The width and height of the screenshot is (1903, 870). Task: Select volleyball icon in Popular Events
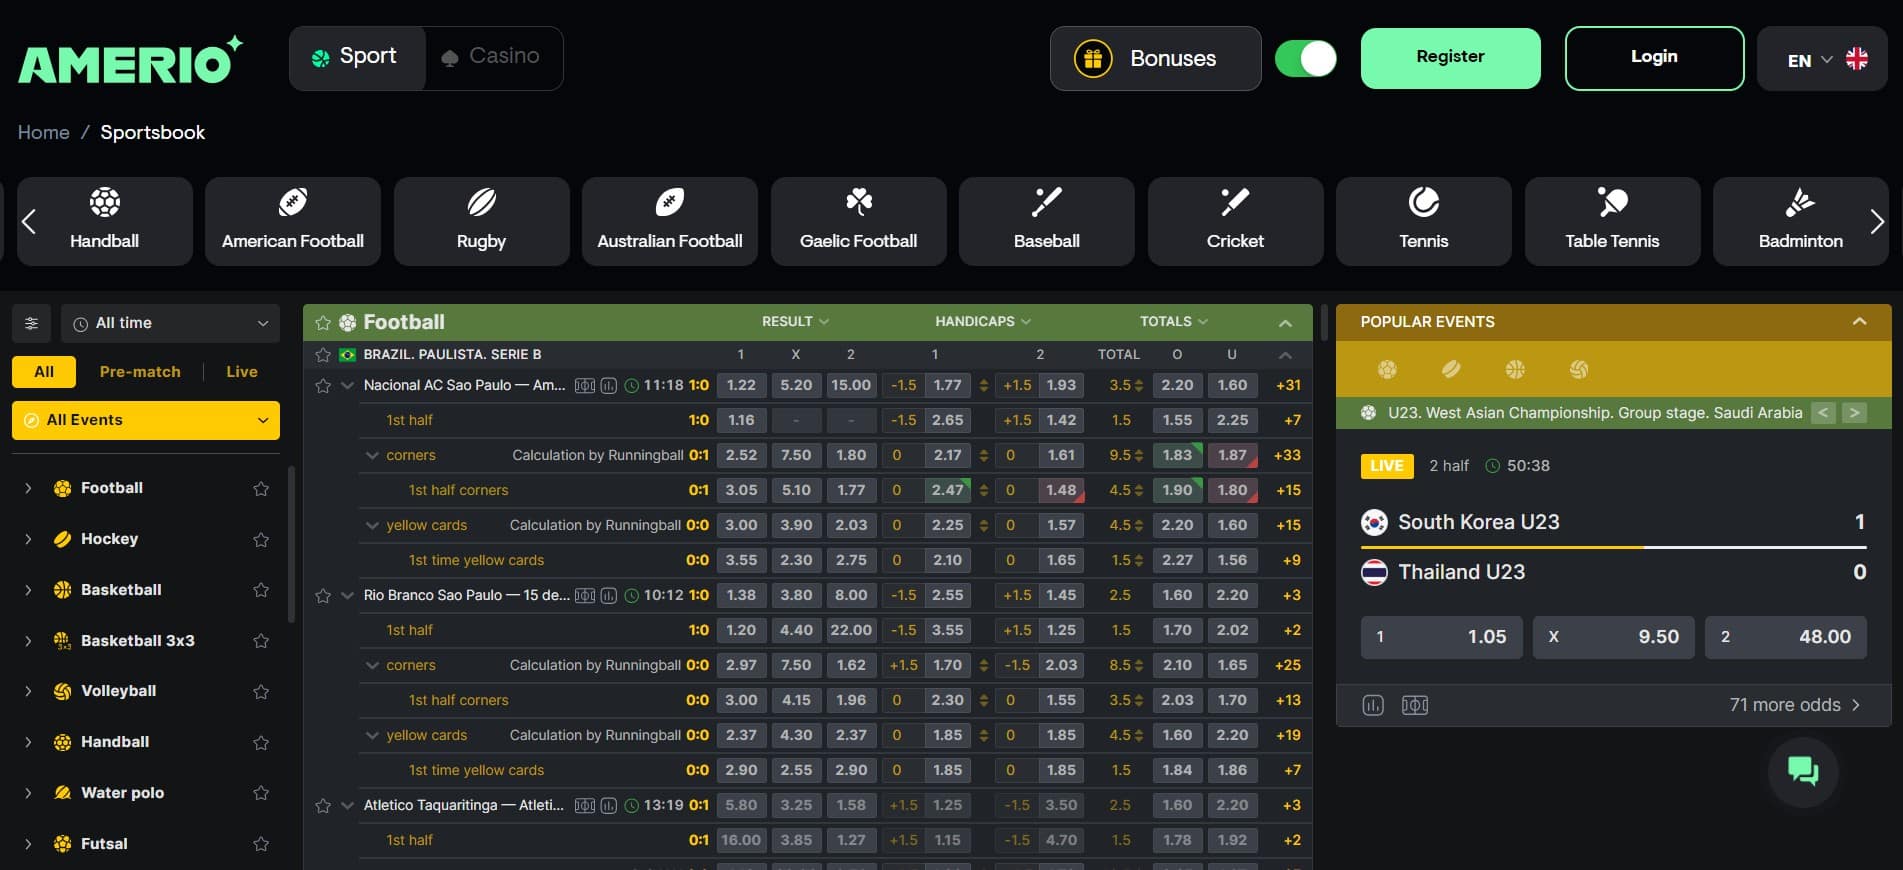pyautogui.click(x=1579, y=370)
